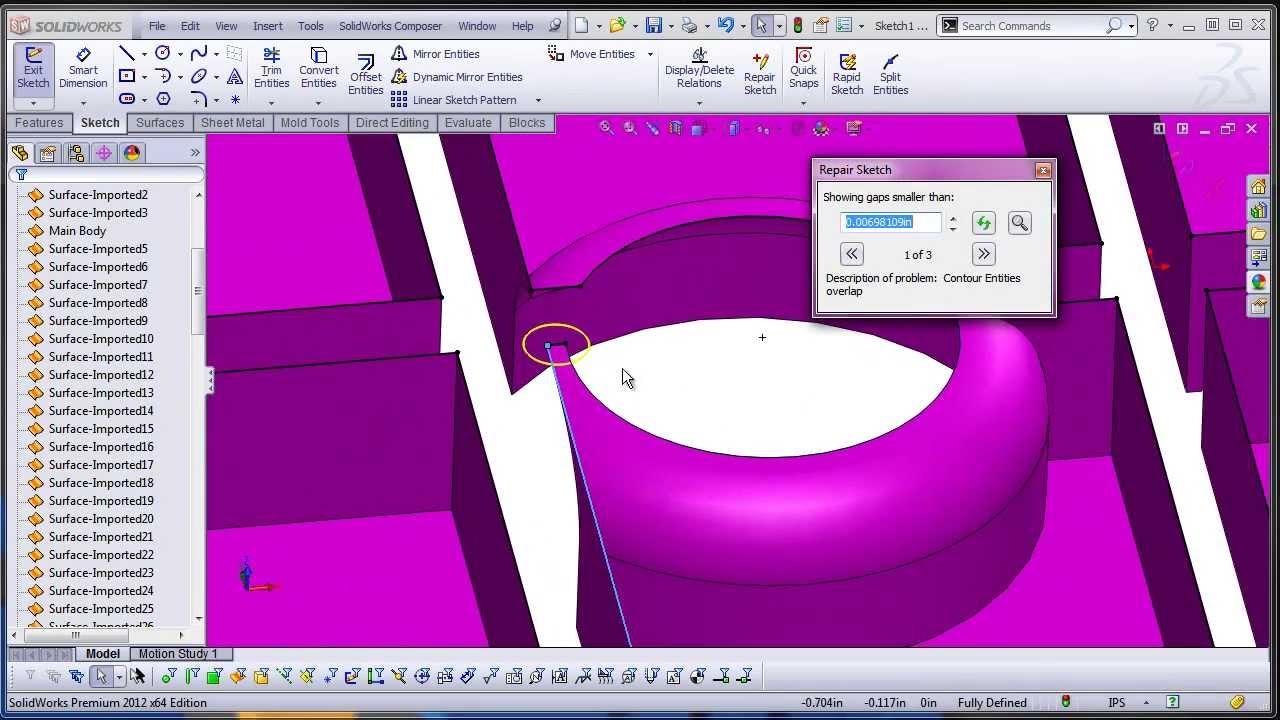The height and width of the screenshot is (720, 1280).
Task: Open the ConfigurationManager tab
Action: click(x=75, y=153)
